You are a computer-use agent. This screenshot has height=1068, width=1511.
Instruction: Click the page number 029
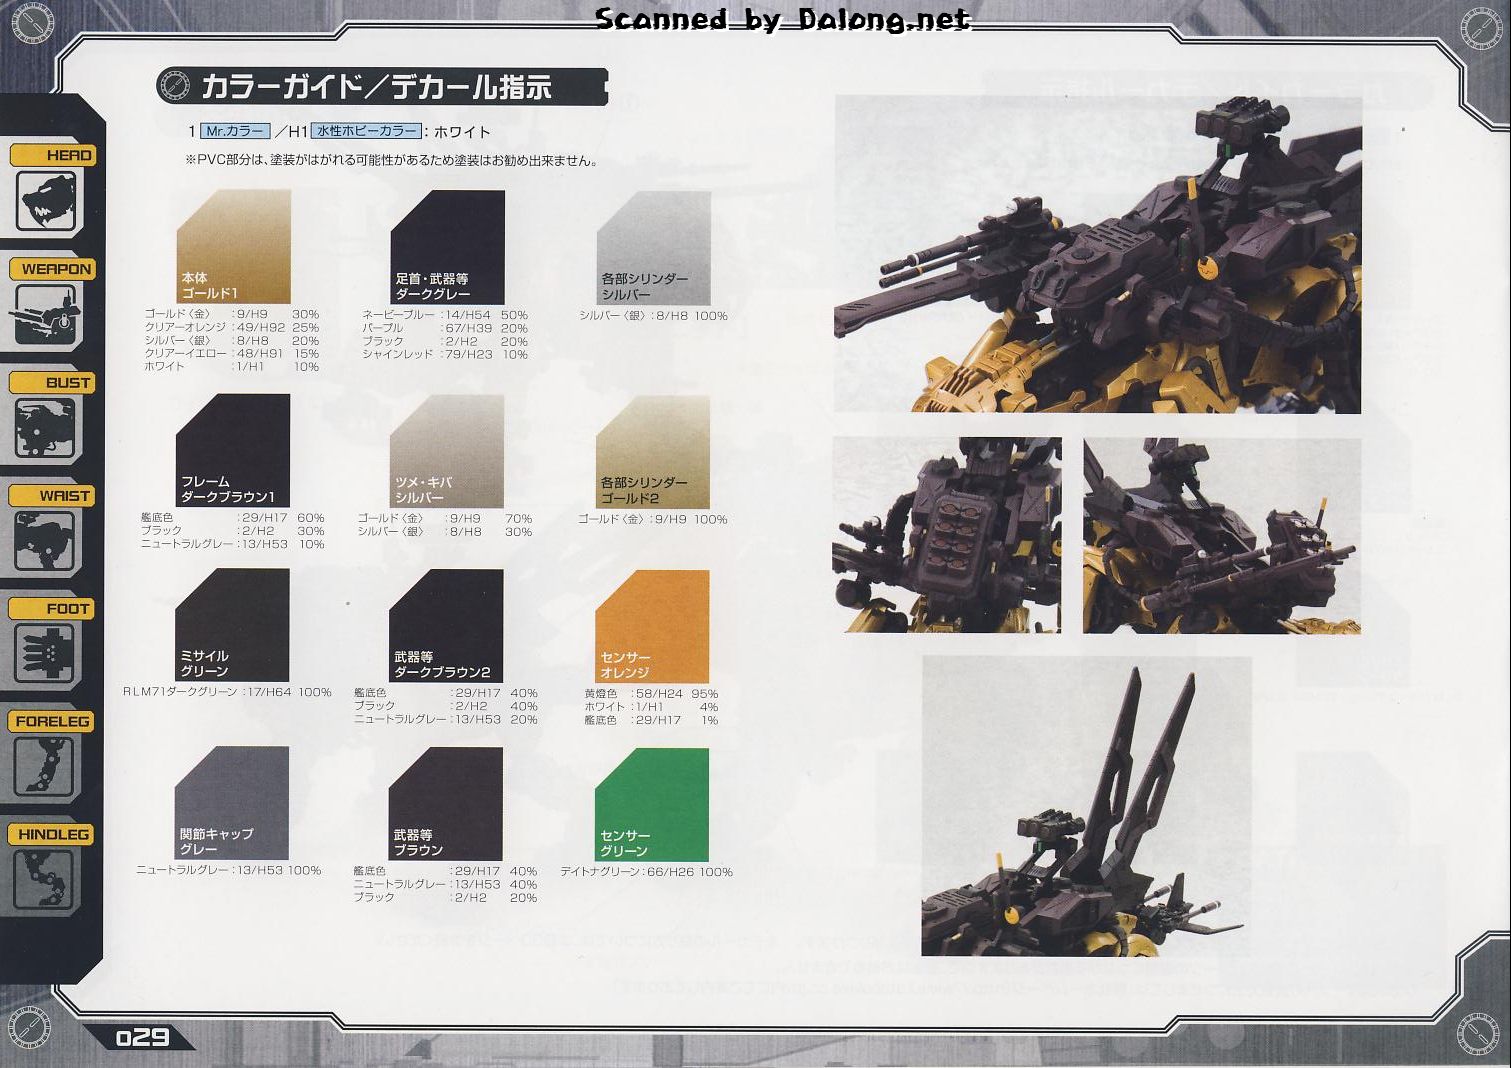point(142,1036)
